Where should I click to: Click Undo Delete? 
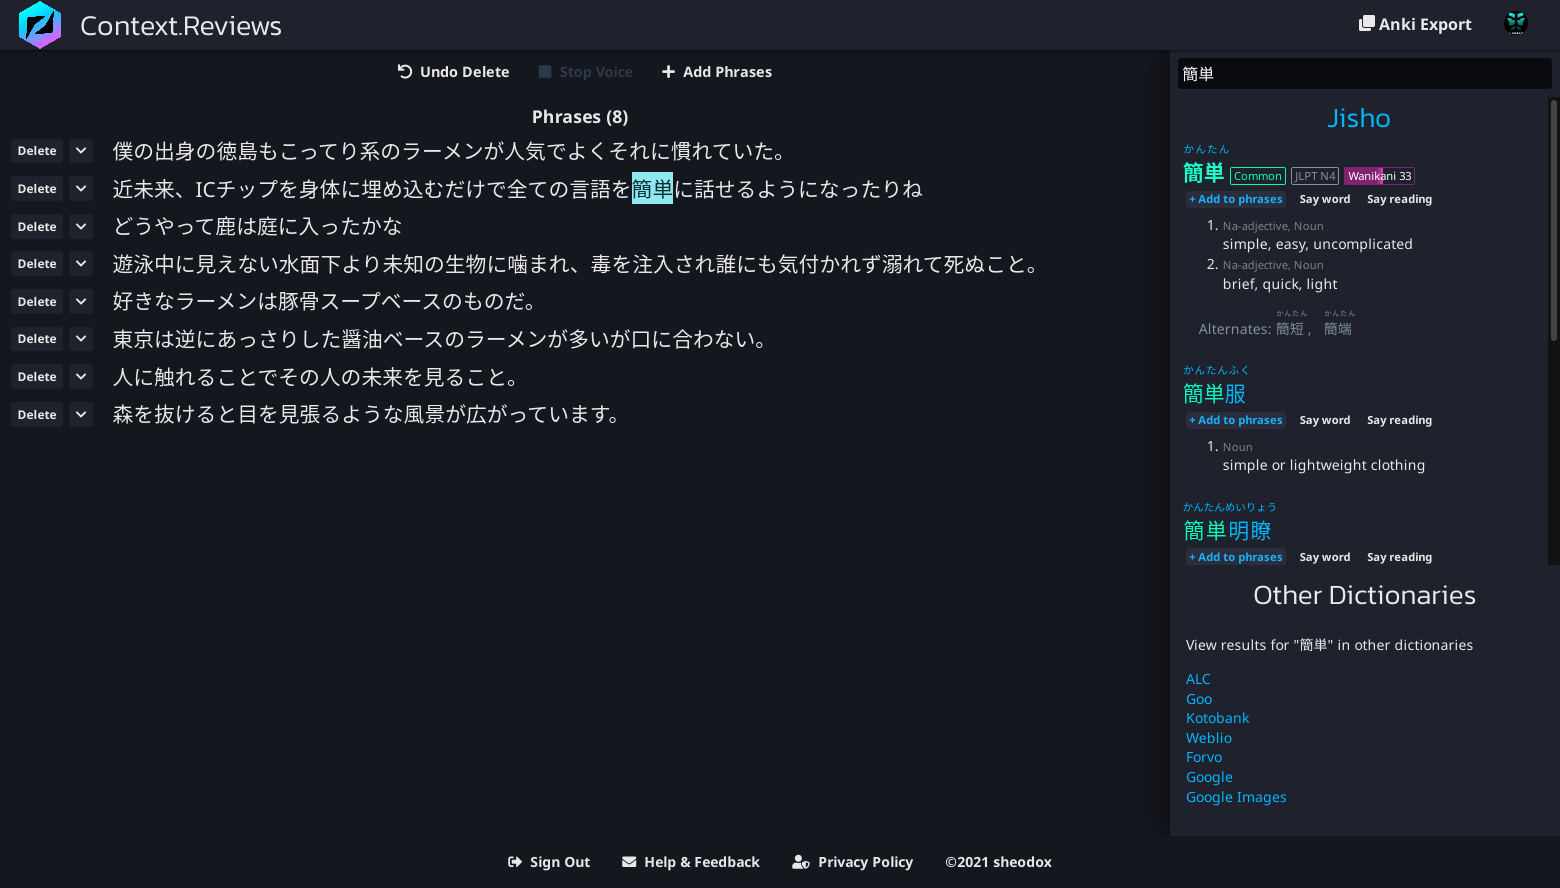[x=453, y=72]
